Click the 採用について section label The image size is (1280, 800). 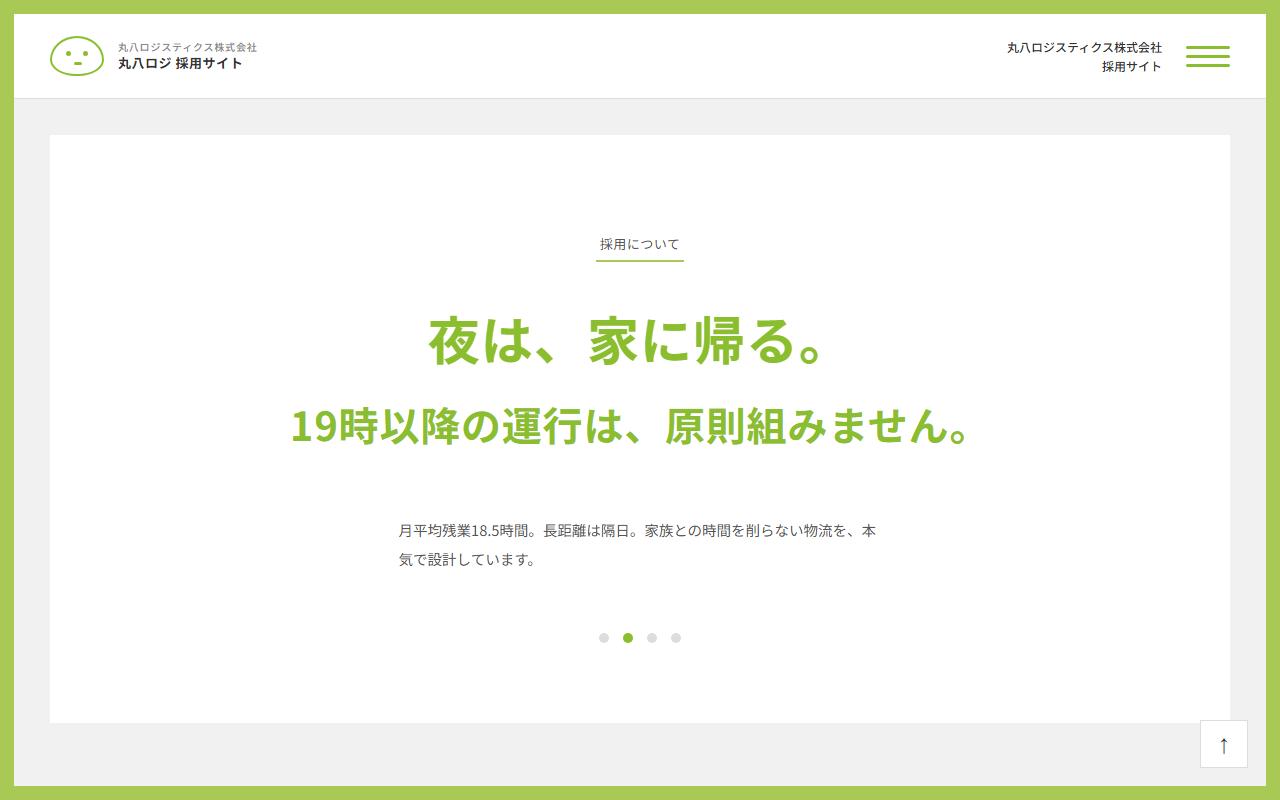(640, 244)
